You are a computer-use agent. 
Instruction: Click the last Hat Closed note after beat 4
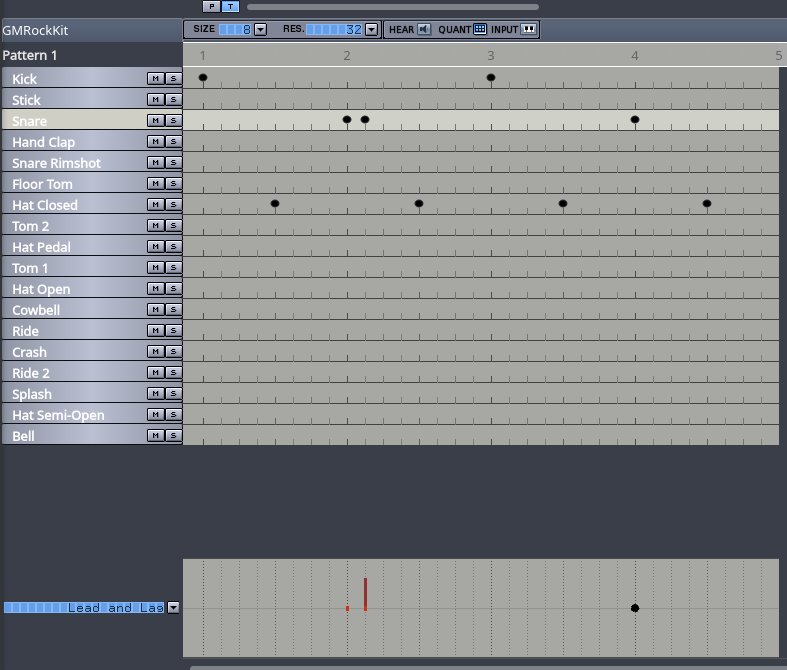[707, 203]
